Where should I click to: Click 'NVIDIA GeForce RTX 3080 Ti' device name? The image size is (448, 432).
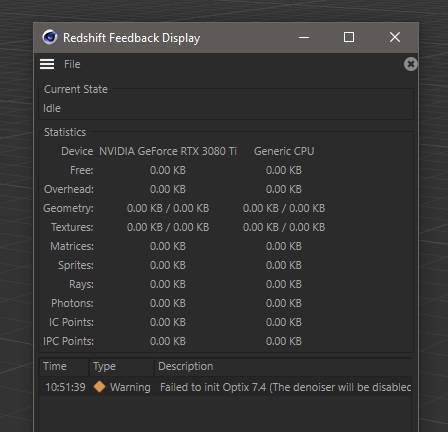coord(168,151)
